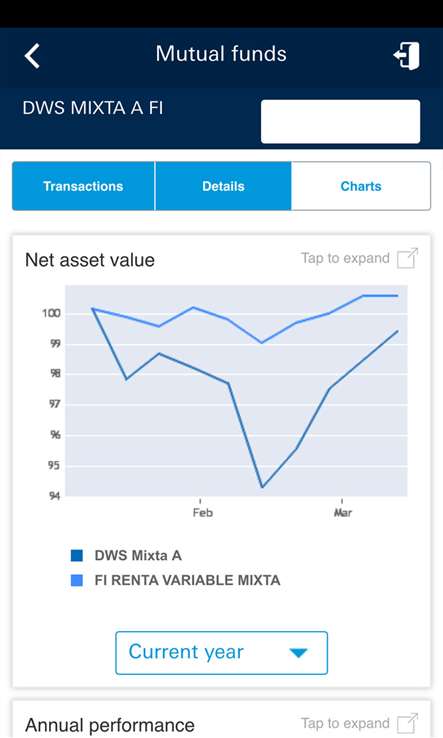This screenshot has height=738, width=443.
Task: Expand the Net asset value chart icon
Action: click(x=407, y=258)
